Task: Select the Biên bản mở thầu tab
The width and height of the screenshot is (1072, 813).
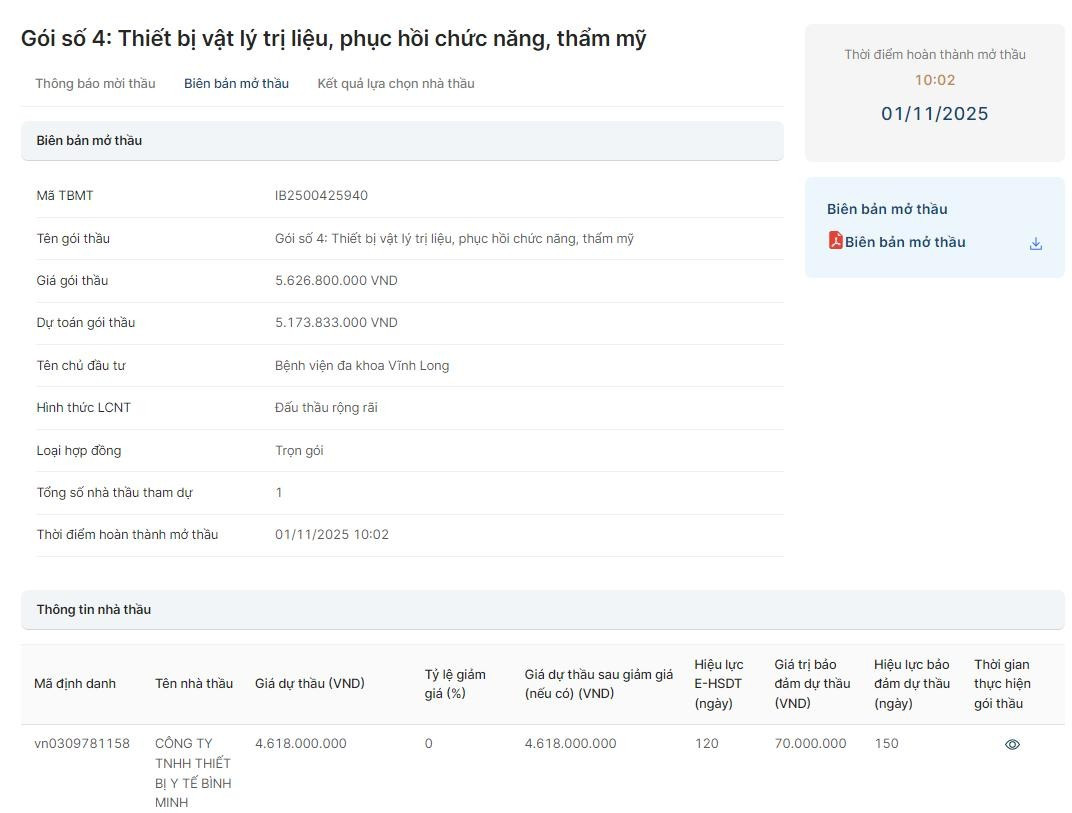Action: (236, 83)
